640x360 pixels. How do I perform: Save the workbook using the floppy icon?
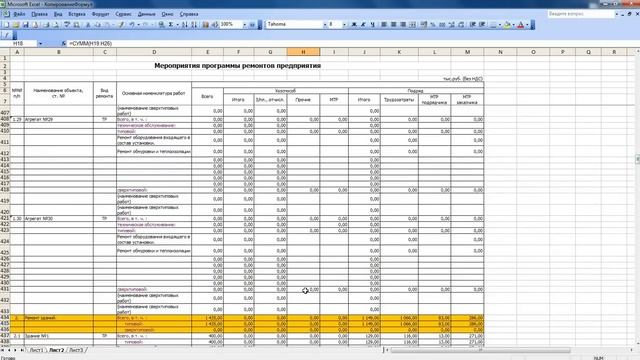coord(26,25)
